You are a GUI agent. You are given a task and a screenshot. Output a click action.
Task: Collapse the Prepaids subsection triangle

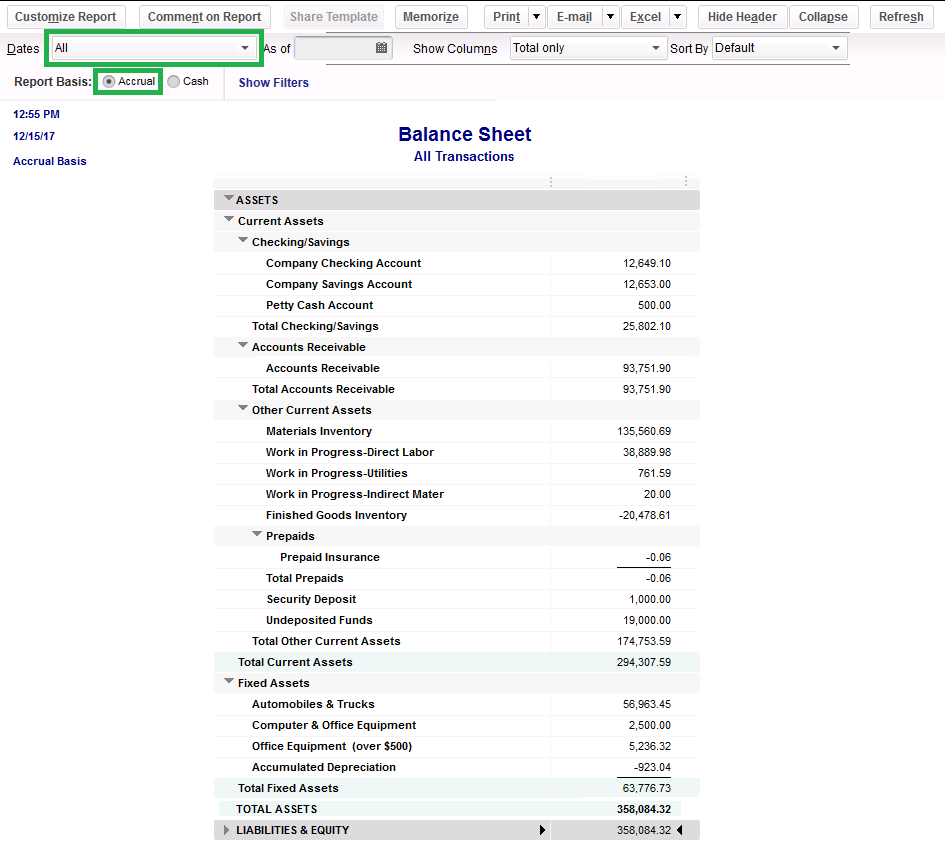coord(258,536)
